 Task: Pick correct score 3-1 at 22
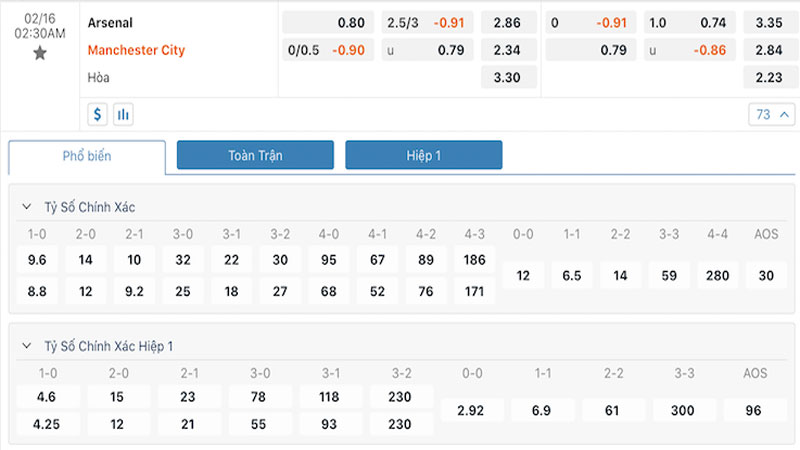pyautogui.click(x=232, y=260)
